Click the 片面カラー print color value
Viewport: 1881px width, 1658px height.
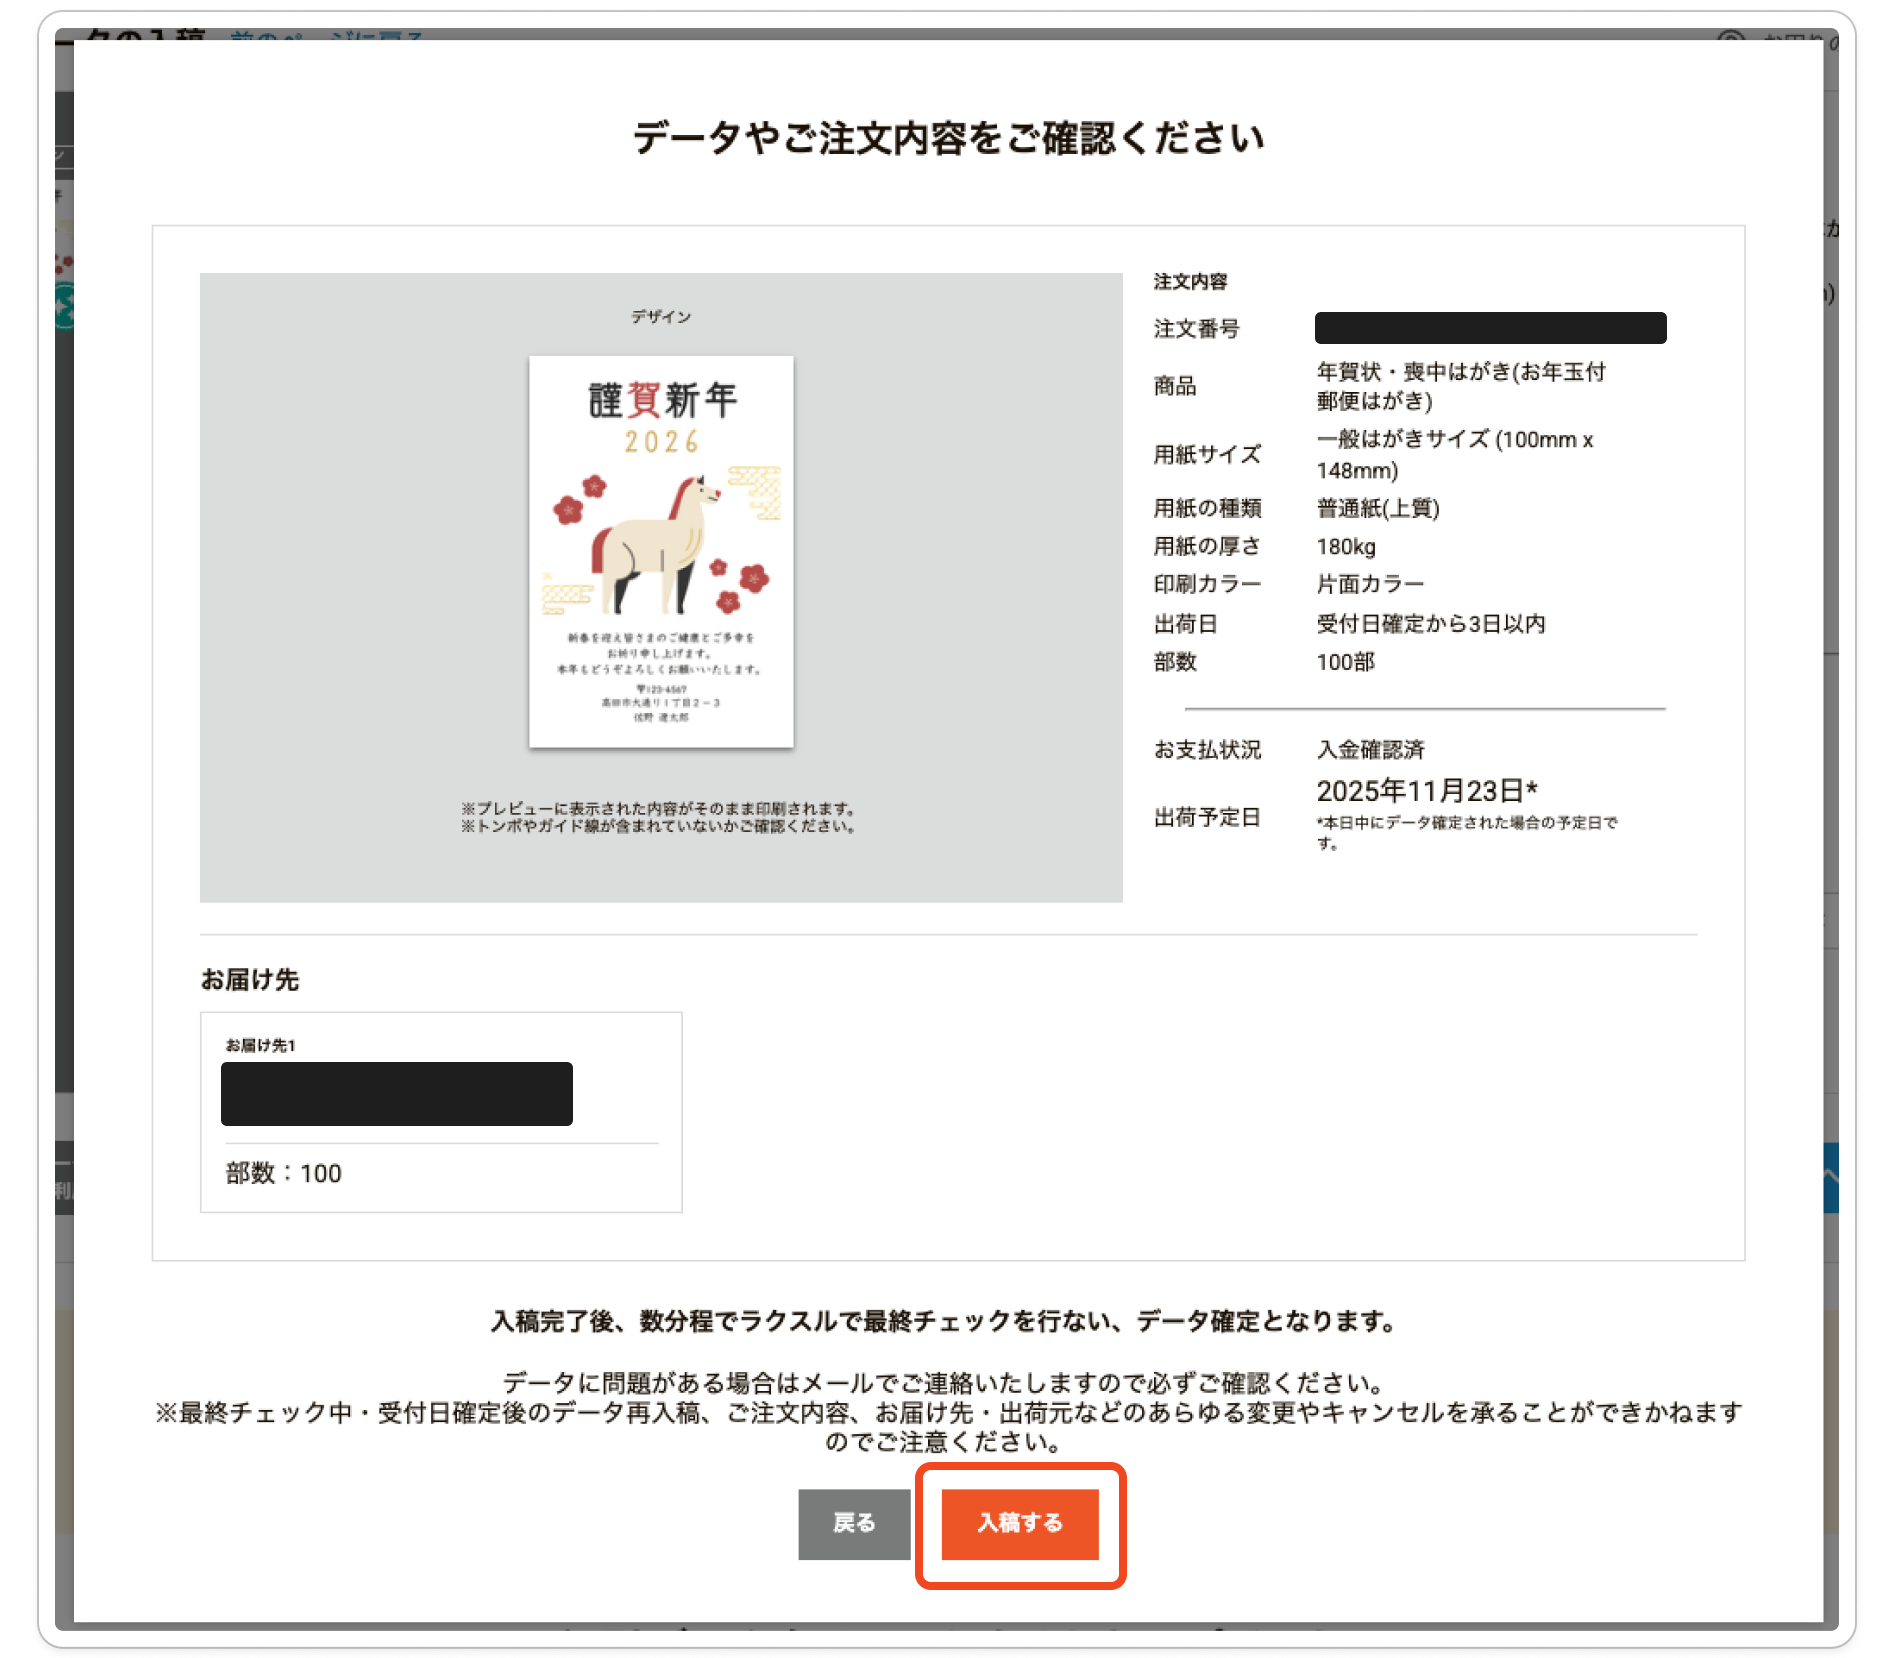tap(1369, 583)
